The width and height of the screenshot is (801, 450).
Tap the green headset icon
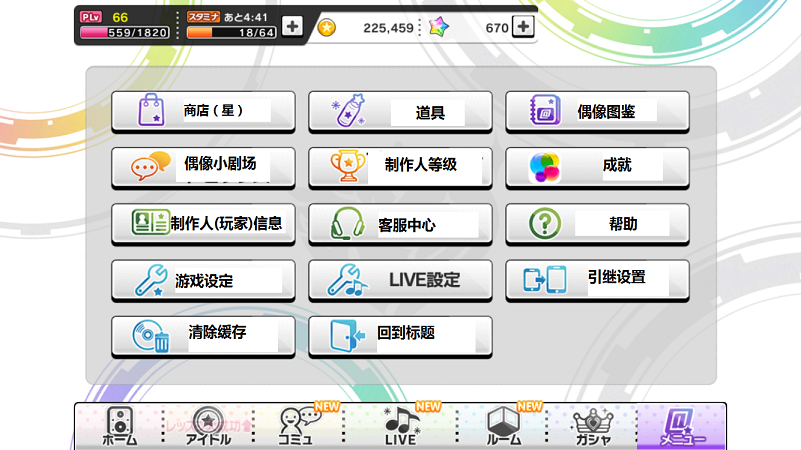[x=347, y=223]
